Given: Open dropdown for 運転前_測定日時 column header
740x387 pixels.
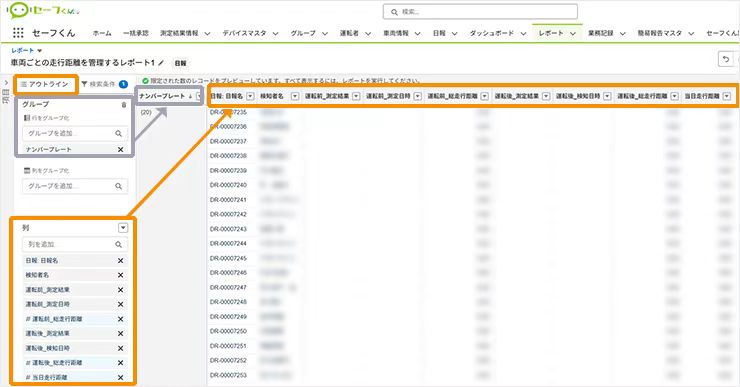Looking at the screenshot, I should click(x=417, y=96).
